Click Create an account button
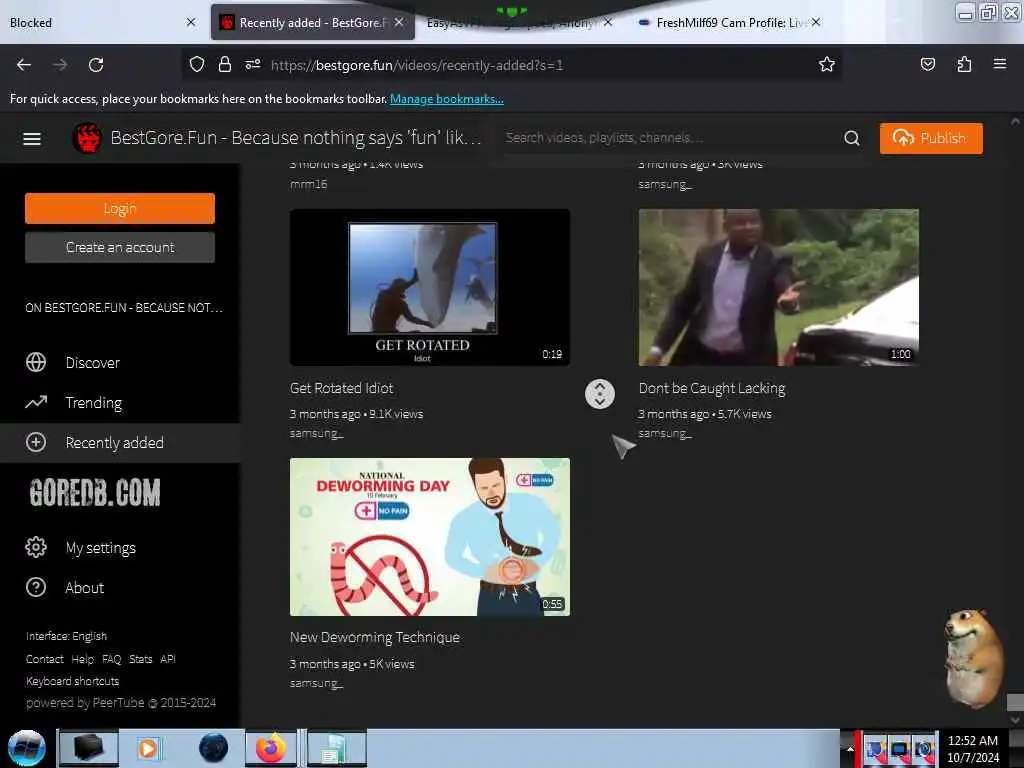Viewport: 1024px width, 768px height. (x=120, y=248)
